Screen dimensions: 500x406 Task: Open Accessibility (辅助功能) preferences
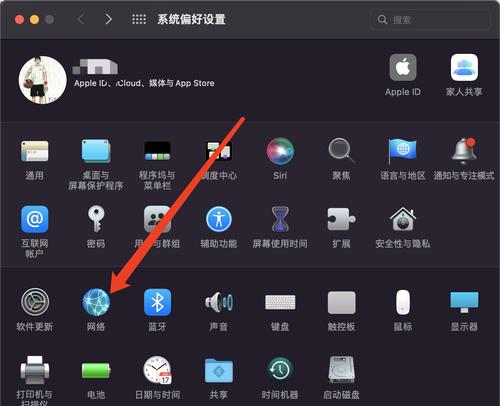pyautogui.click(x=219, y=219)
